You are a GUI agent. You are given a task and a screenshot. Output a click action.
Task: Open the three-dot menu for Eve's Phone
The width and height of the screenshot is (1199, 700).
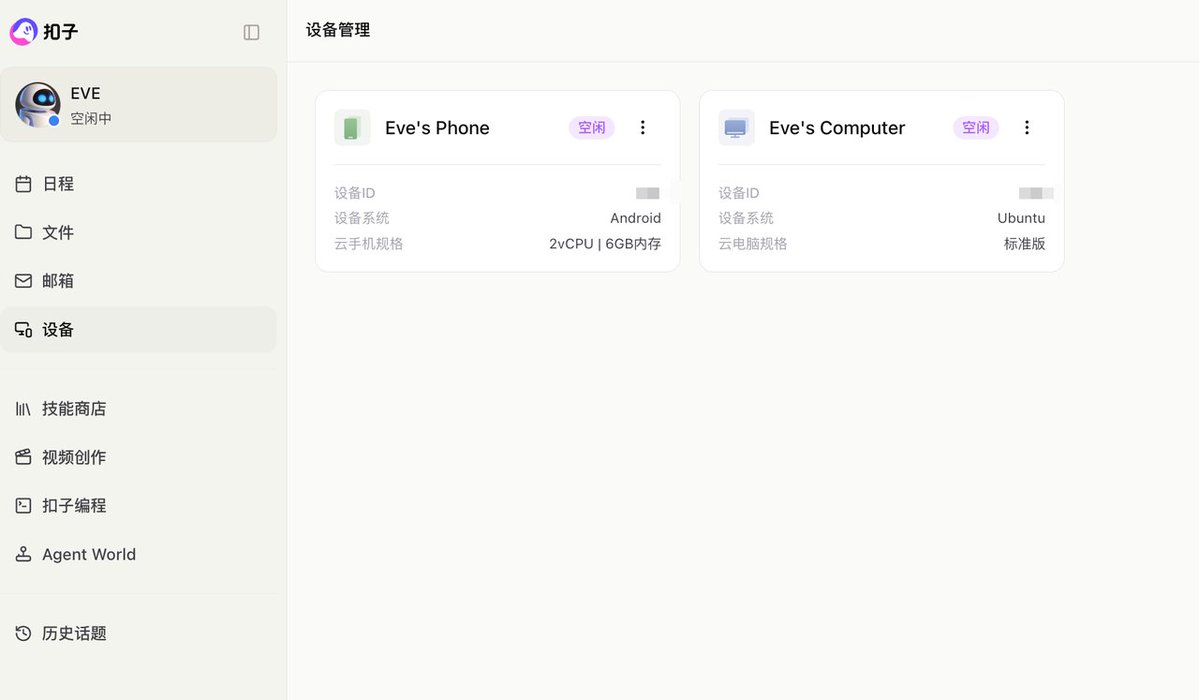click(x=642, y=127)
